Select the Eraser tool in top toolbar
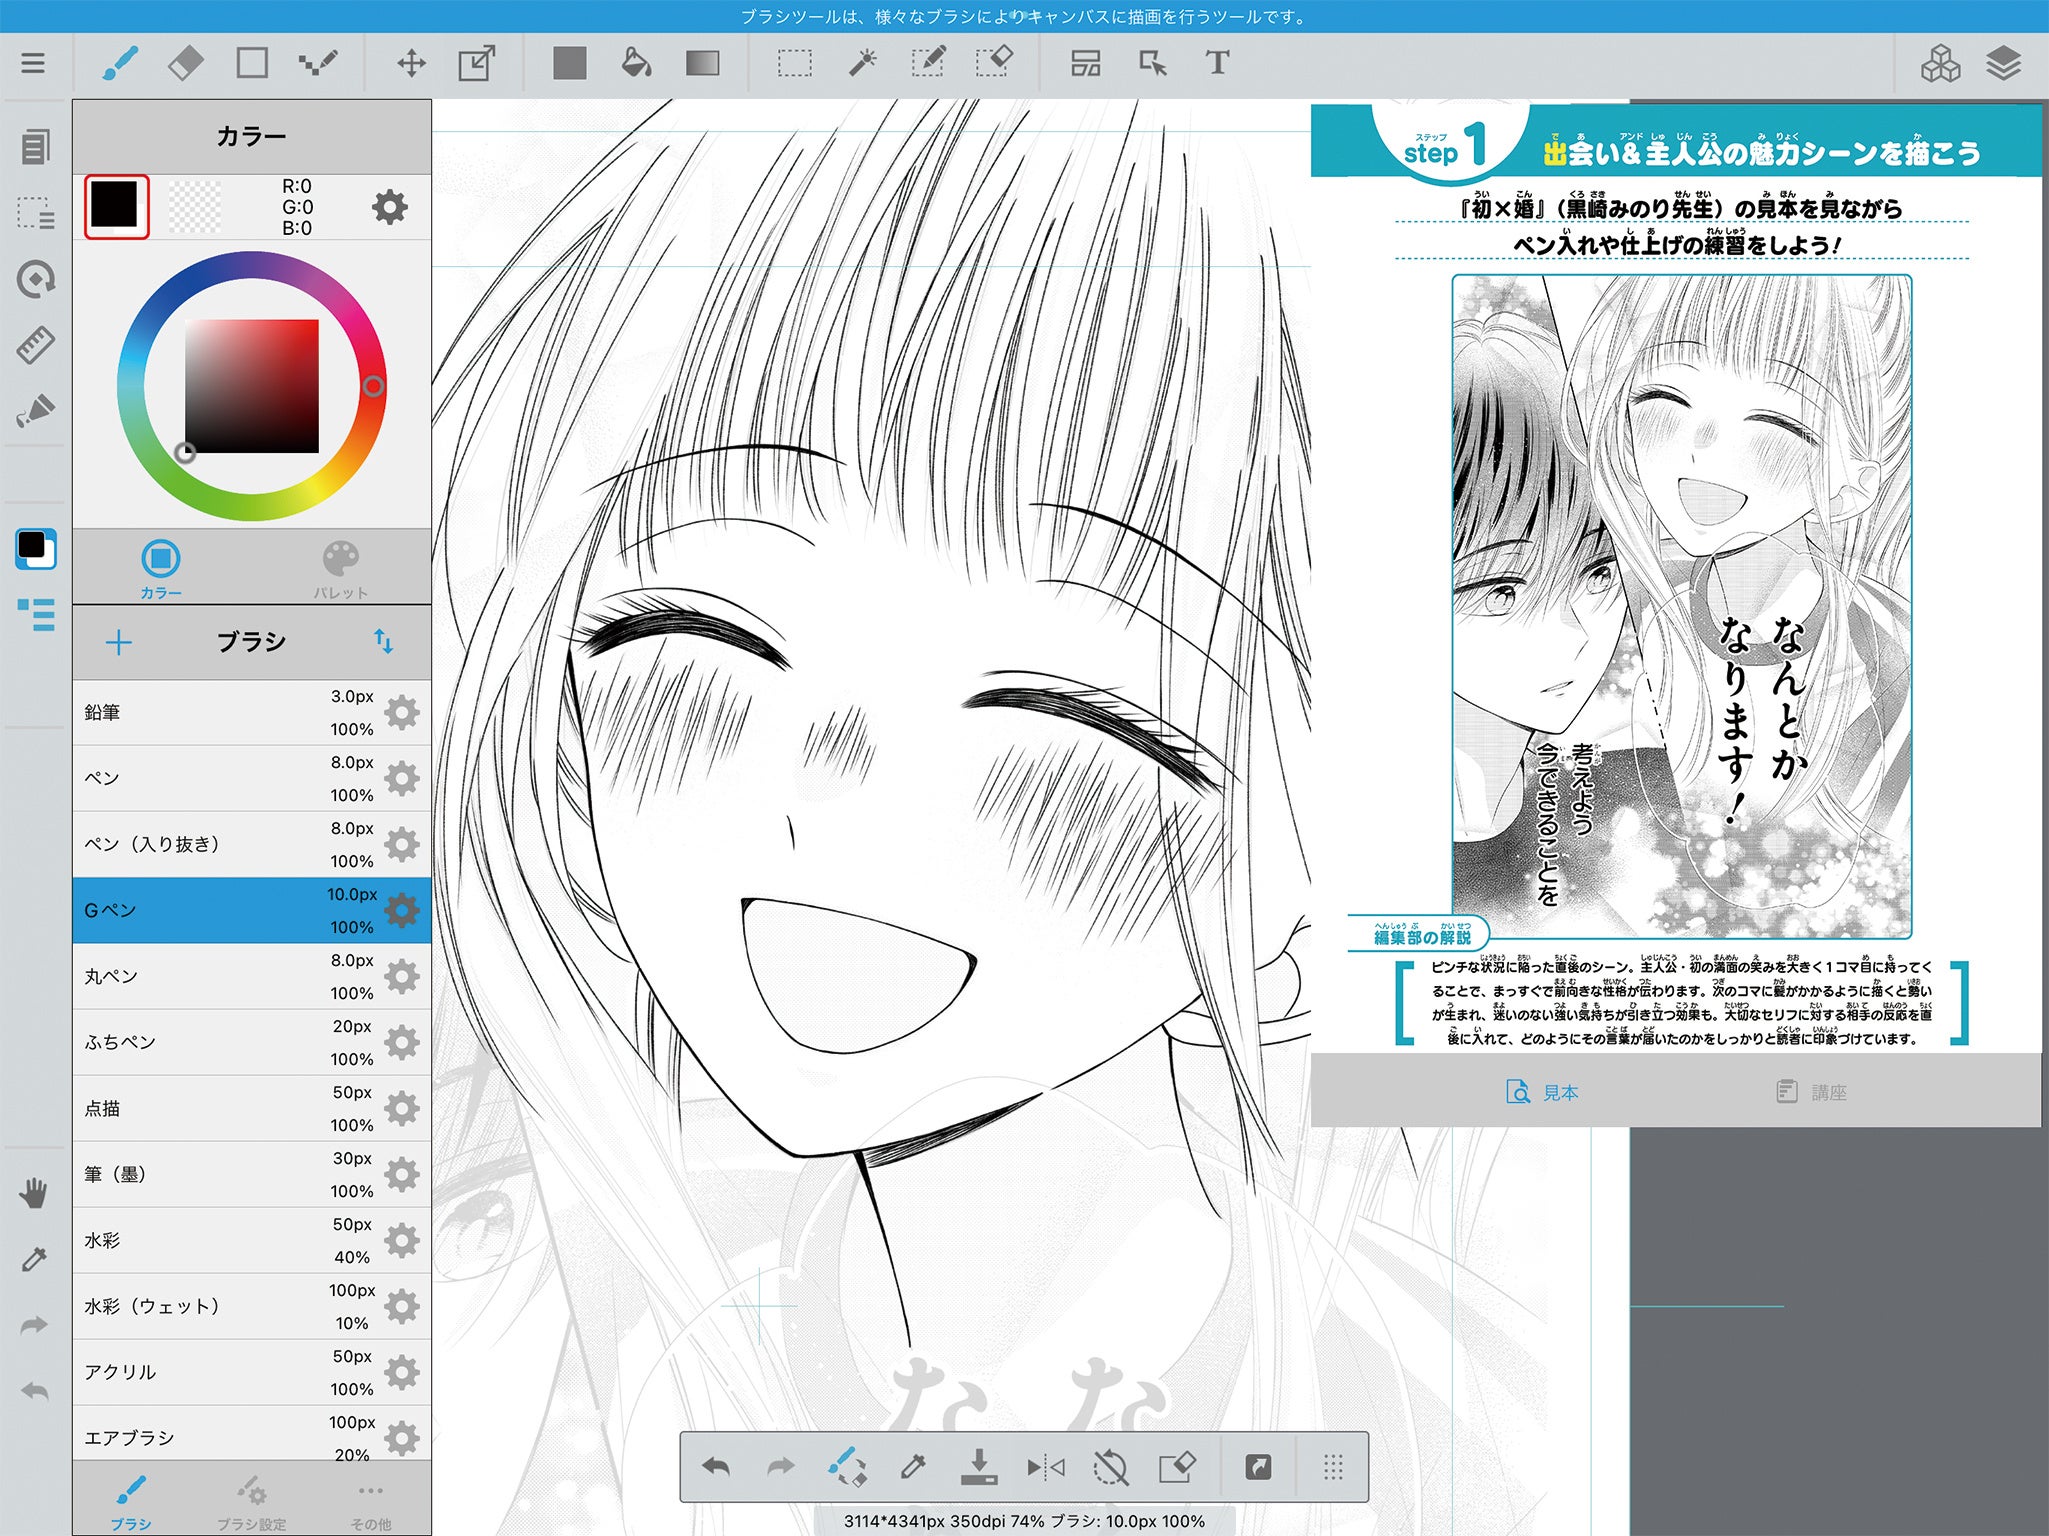The height and width of the screenshot is (1536, 2049). (x=186, y=63)
